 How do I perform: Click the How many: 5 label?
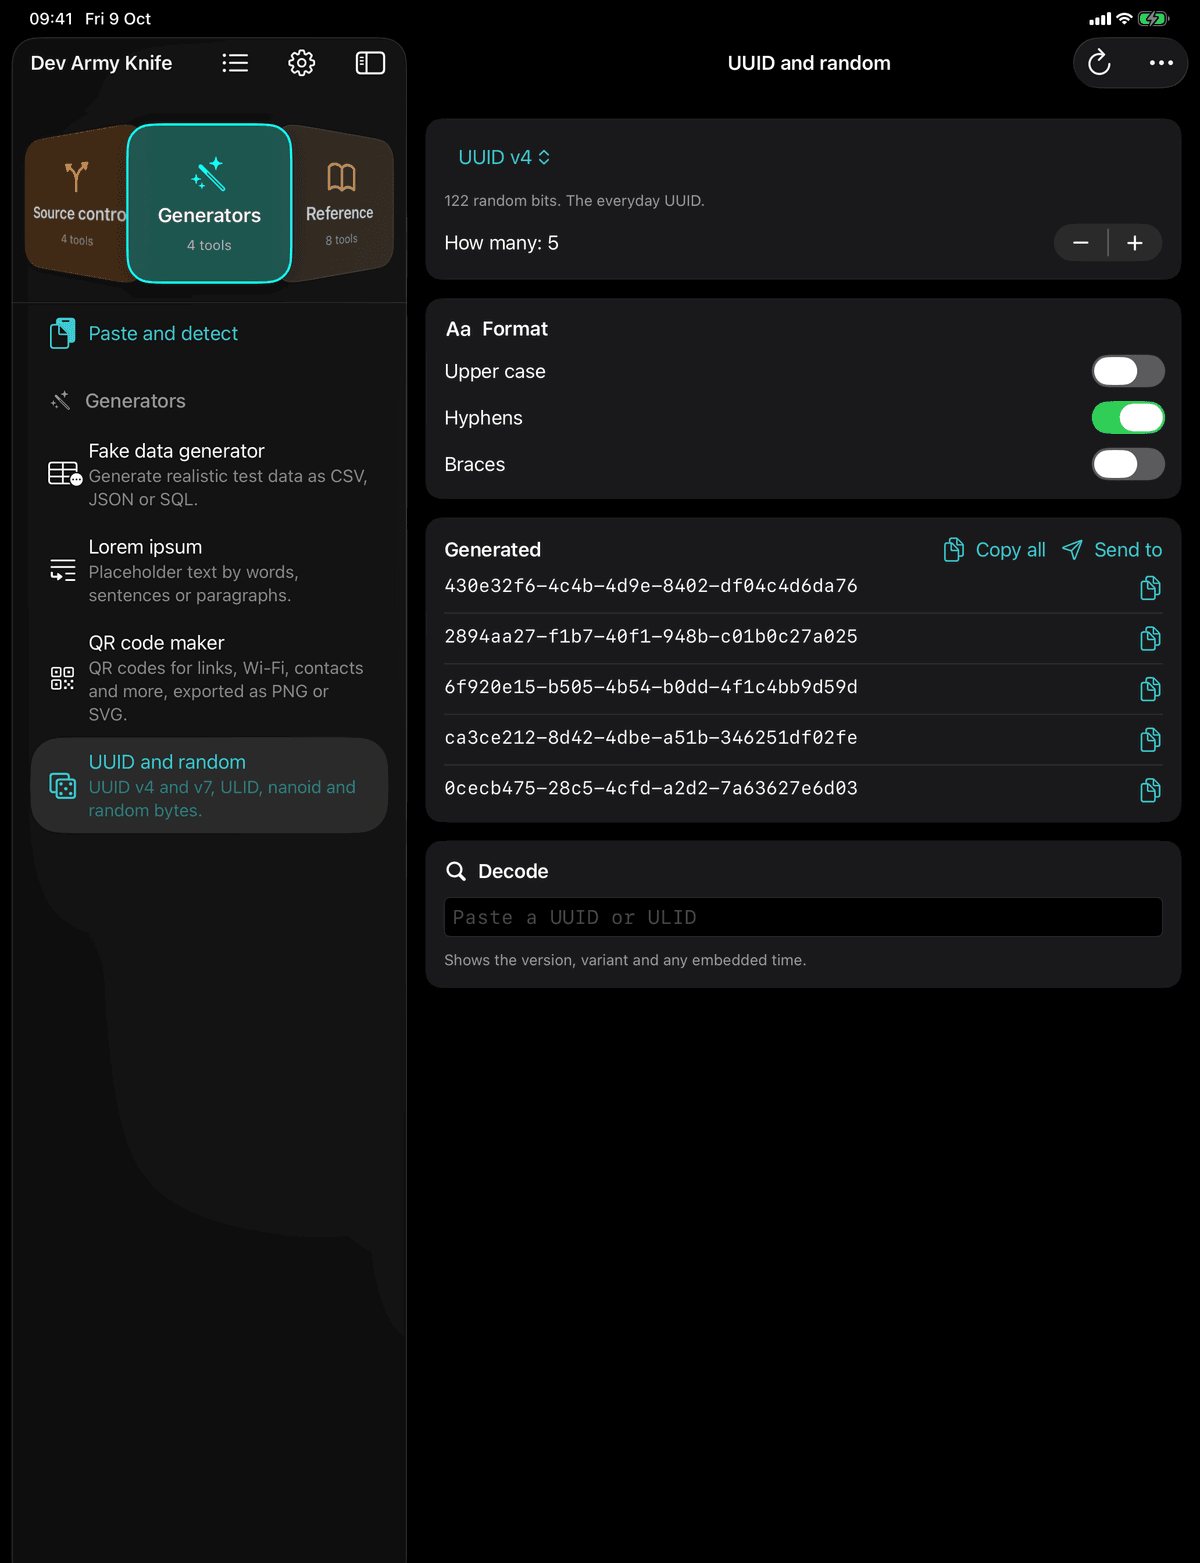point(502,243)
